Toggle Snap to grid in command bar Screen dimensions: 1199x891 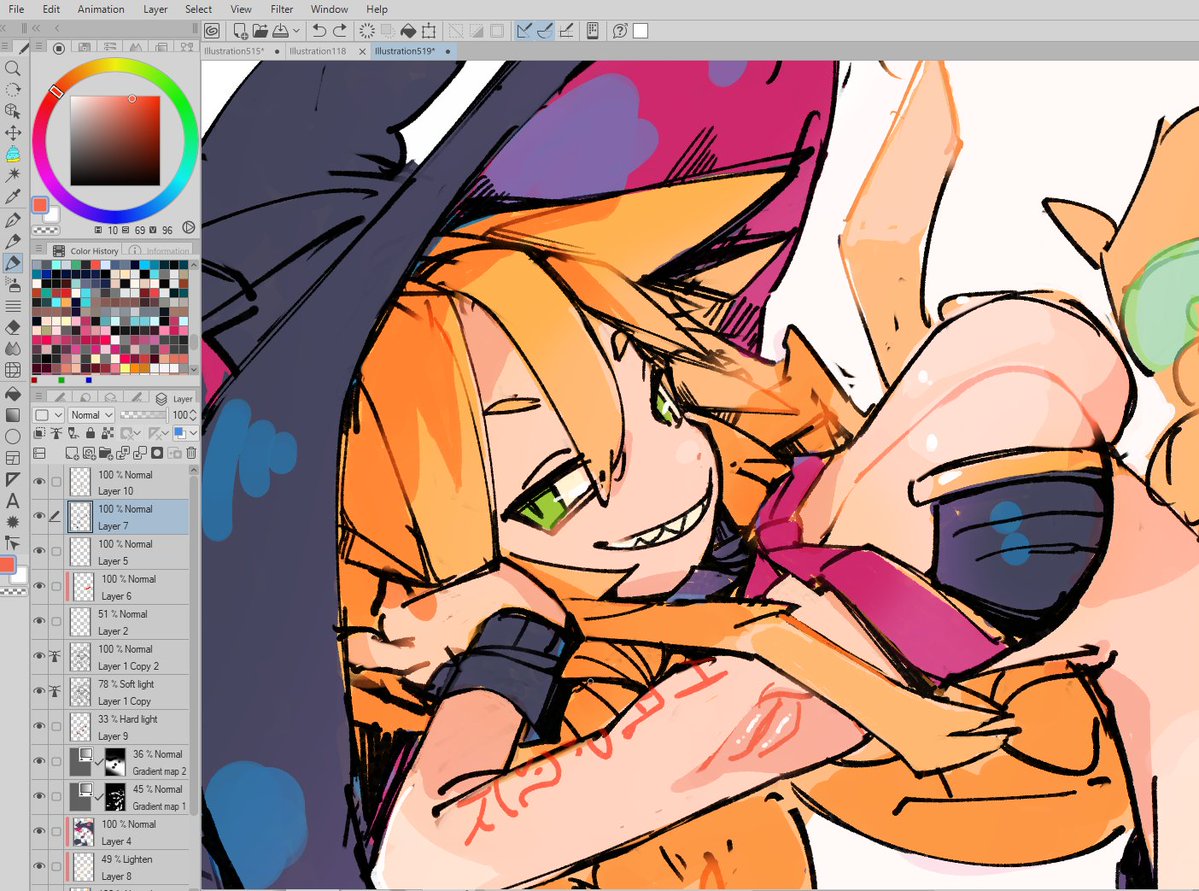[x=567, y=31]
